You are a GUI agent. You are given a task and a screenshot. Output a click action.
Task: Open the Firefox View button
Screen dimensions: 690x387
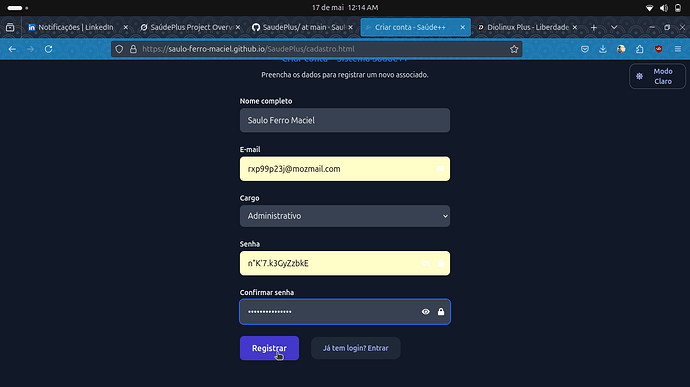[x=10, y=27]
